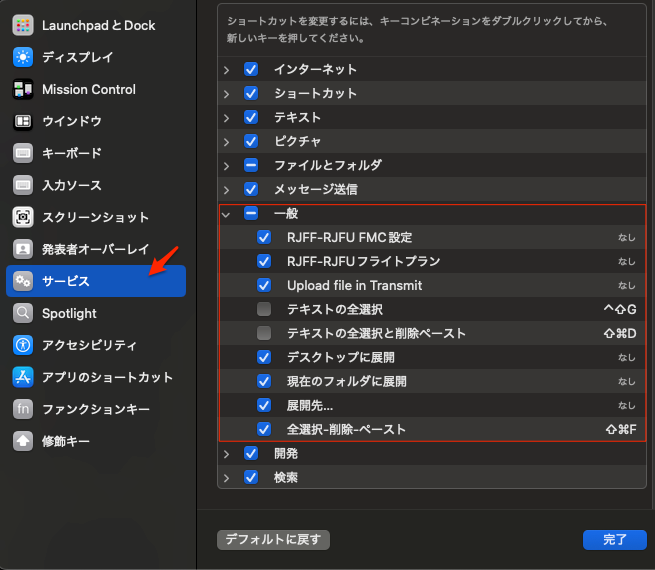The image size is (655, 570).
Task: Open the ディスプレイ settings icon
Action: (23, 57)
